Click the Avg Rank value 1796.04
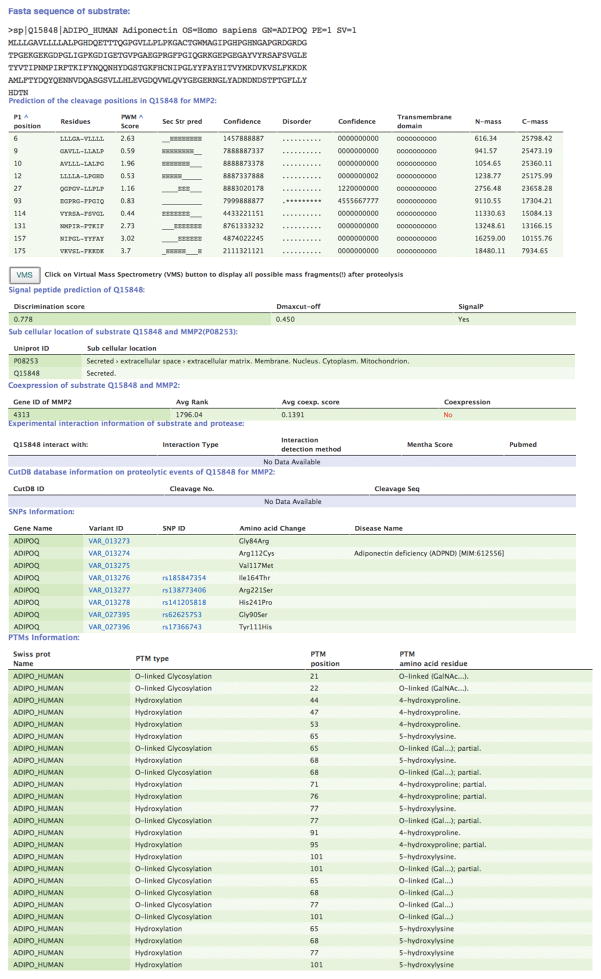This screenshot has height=979, width=601. coord(189,415)
